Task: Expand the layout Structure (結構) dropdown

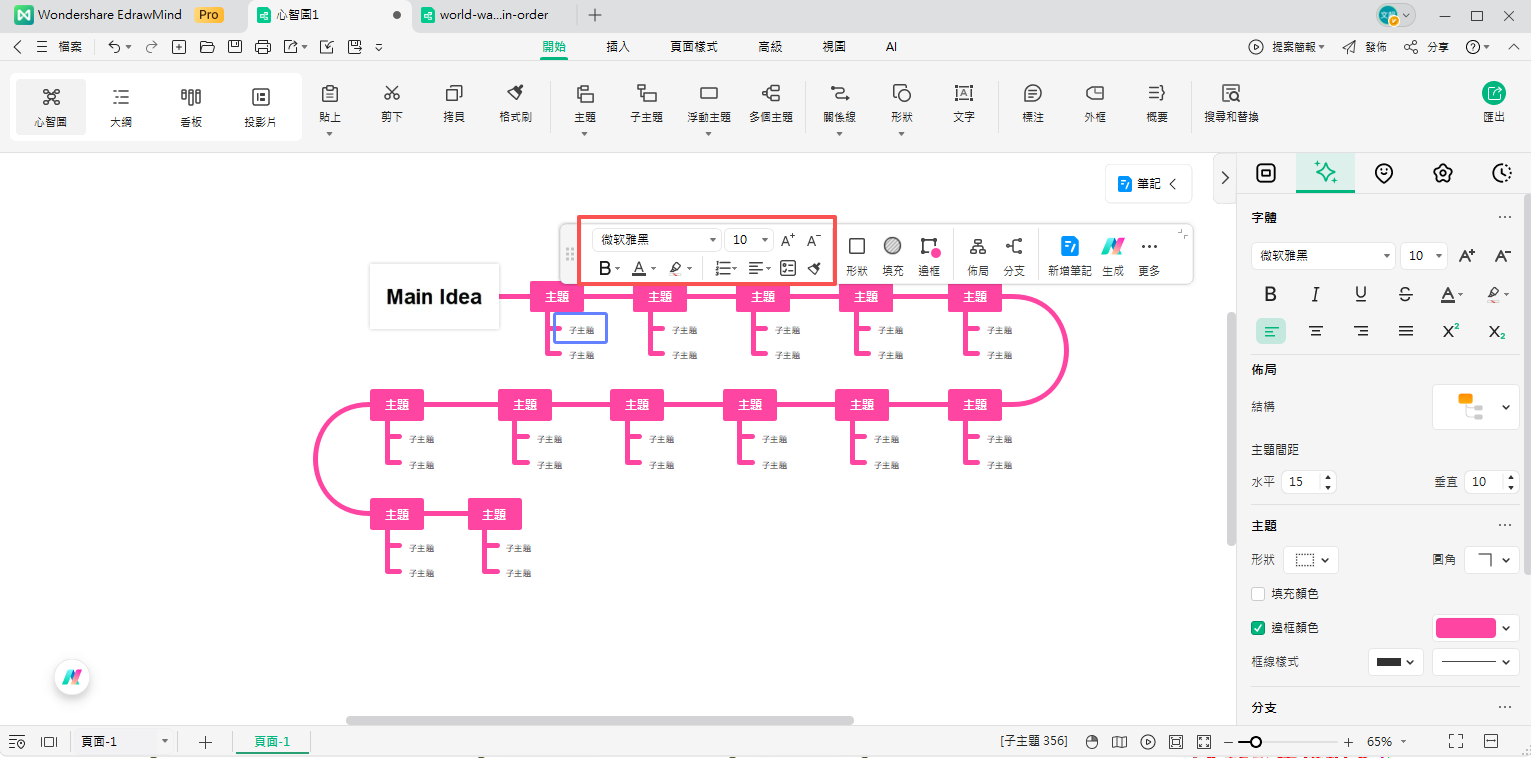Action: (x=1475, y=407)
